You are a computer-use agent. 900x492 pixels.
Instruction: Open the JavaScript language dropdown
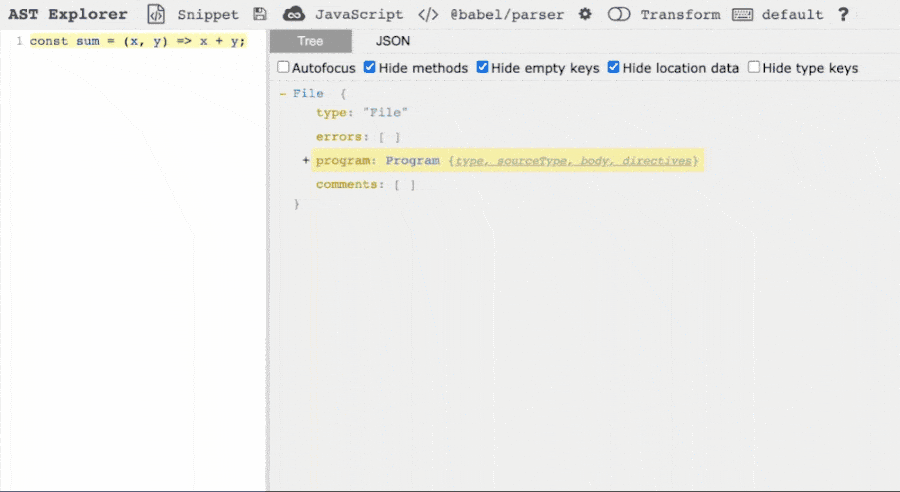tap(358, 15)
